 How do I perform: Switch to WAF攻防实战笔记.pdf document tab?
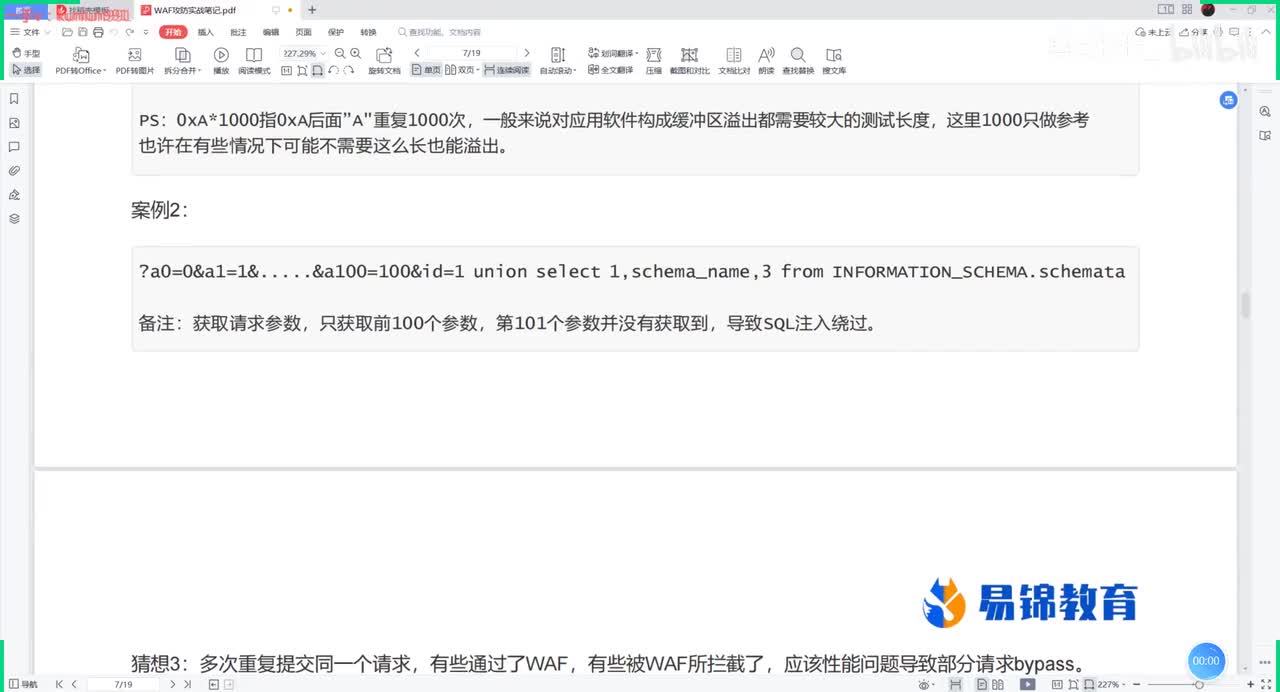[196, 10]
